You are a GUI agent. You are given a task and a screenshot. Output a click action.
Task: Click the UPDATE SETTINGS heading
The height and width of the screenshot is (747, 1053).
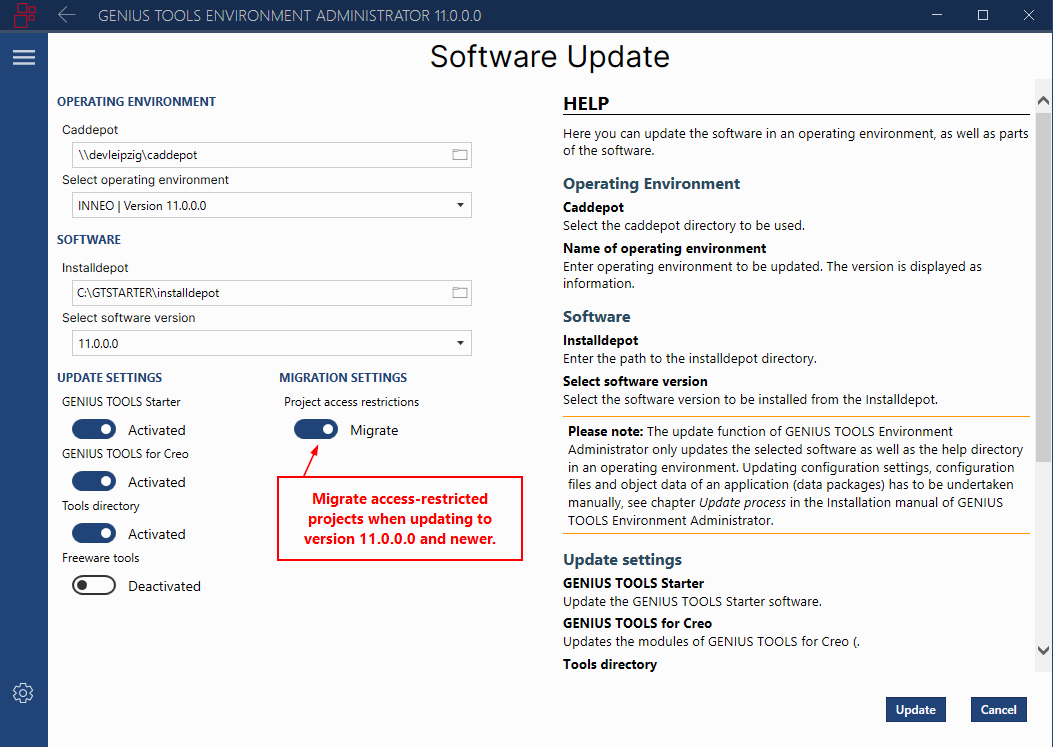click(109, 378)
